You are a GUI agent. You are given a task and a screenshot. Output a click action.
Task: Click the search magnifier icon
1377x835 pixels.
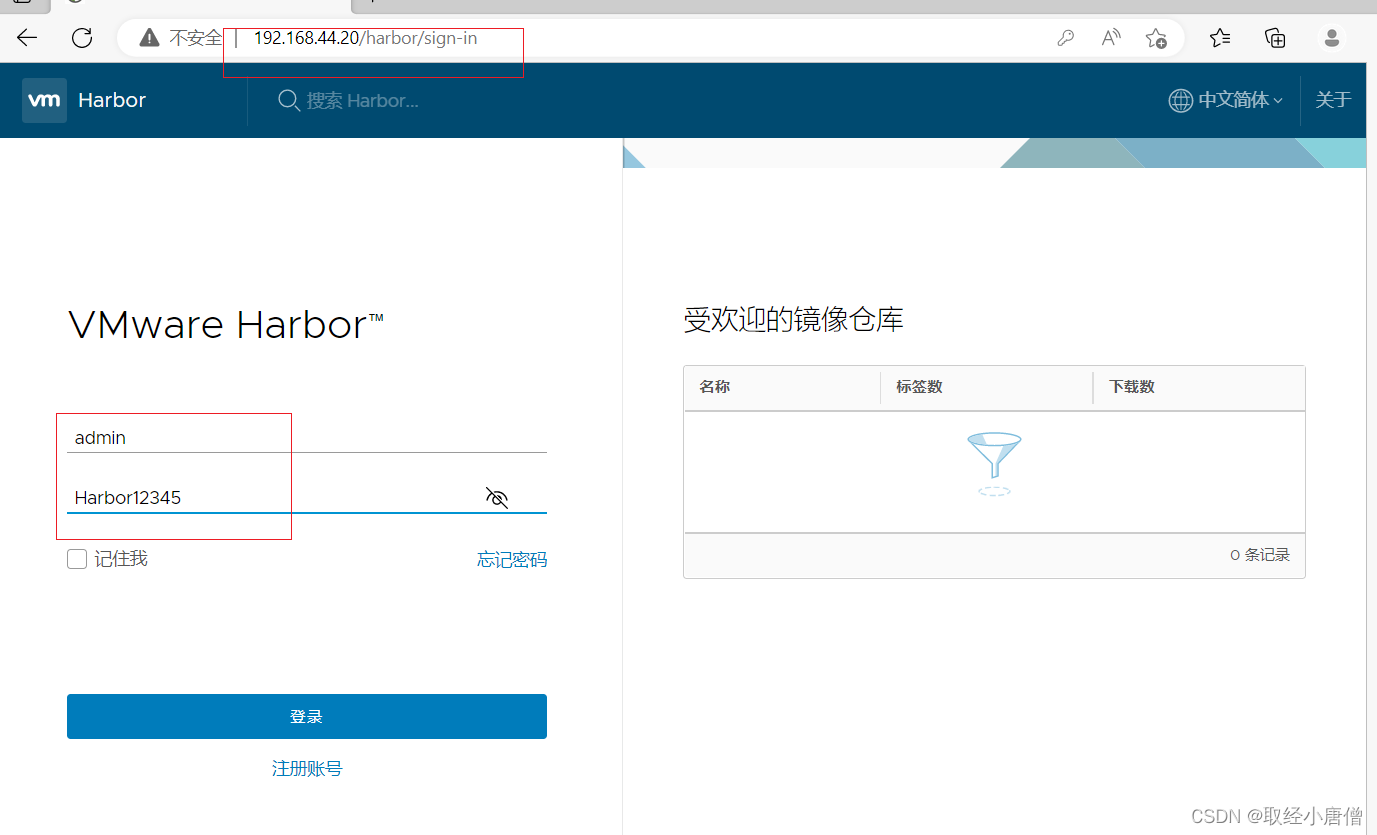click(x=289, y=101)
